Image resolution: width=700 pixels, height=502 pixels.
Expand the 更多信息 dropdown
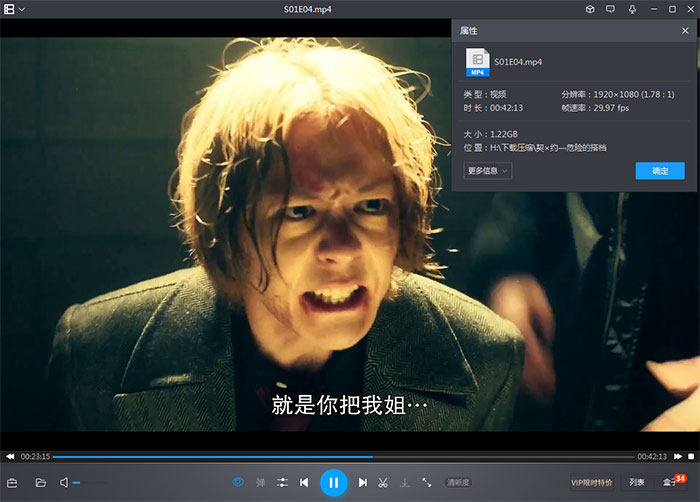[x=488, y=171]
